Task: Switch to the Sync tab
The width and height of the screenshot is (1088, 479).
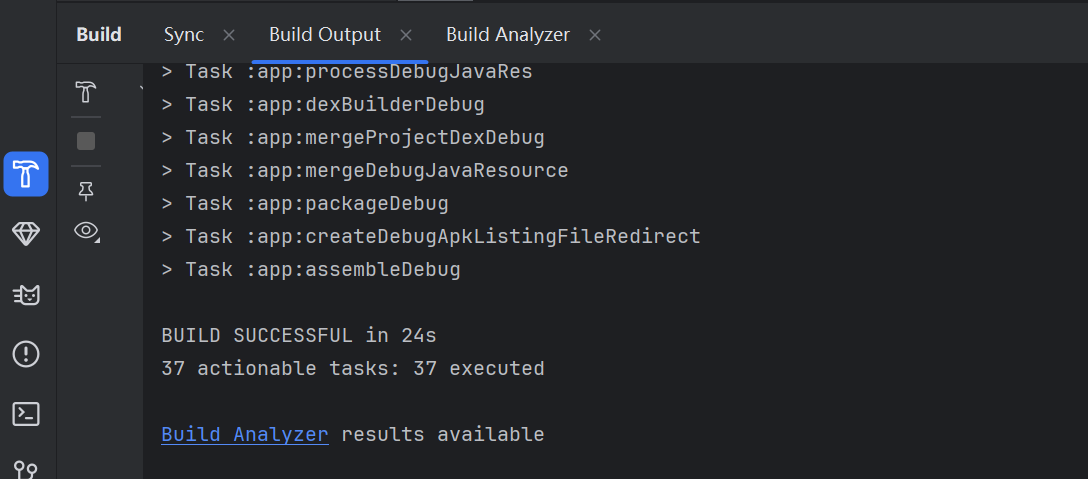Action: [184, 35]
